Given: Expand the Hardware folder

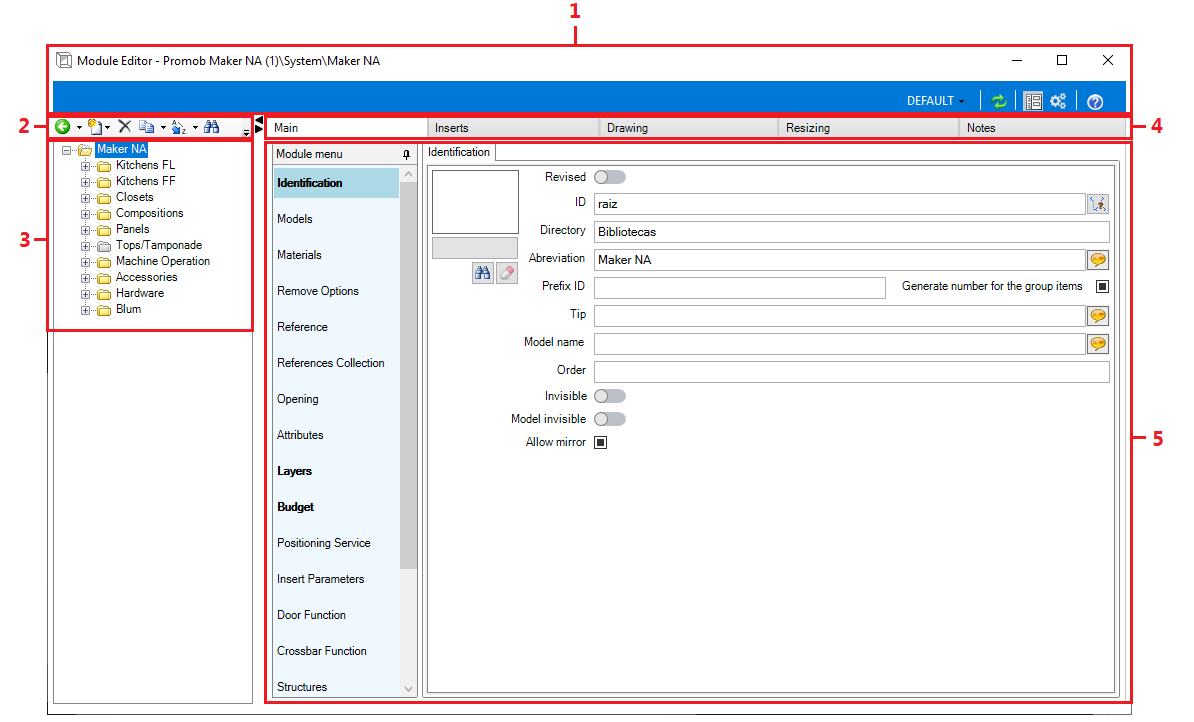Looking at the screenshot, I should click(x=85, y=294).
